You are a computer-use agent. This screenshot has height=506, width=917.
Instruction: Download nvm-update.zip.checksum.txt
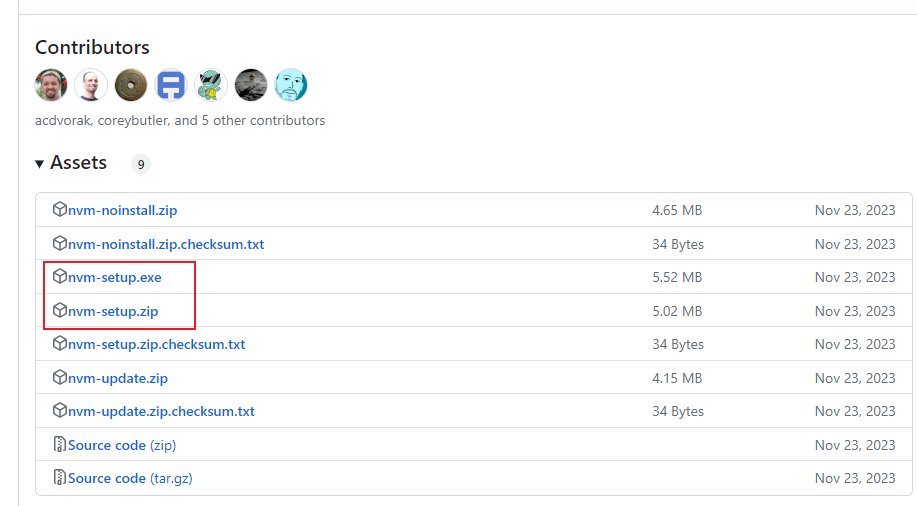pos(161,411)
